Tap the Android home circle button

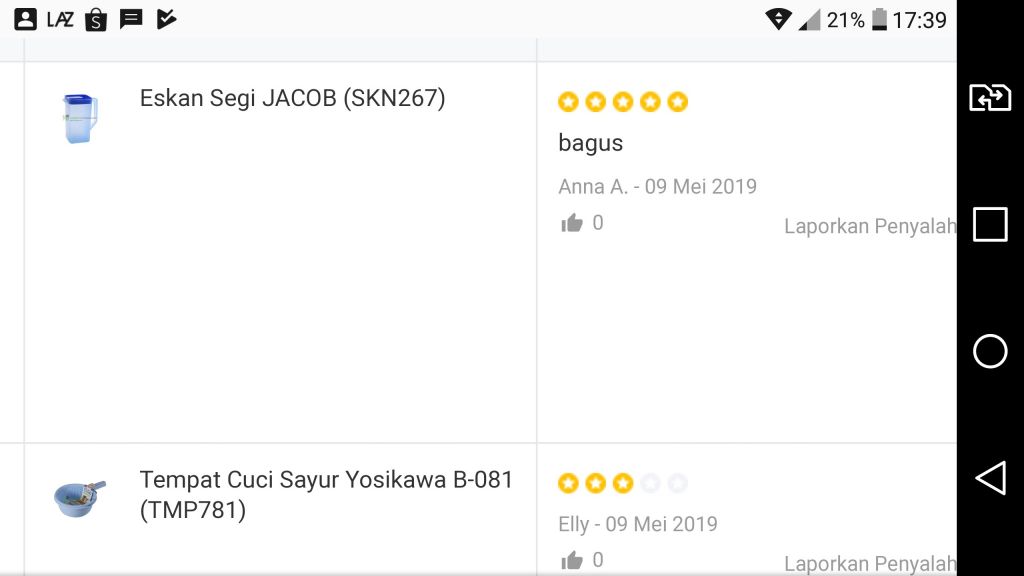tap(990, 351)
